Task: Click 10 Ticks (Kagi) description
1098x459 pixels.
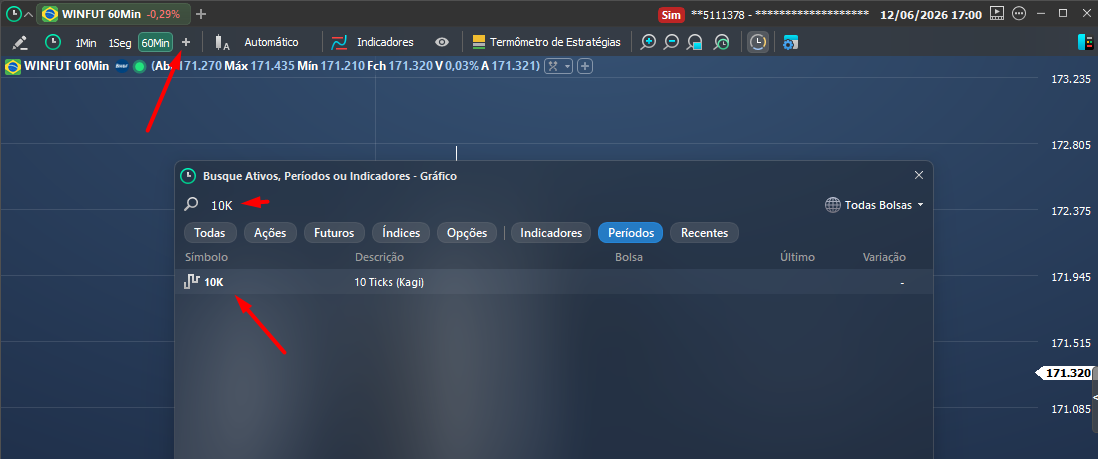Action: pos(390,282)
